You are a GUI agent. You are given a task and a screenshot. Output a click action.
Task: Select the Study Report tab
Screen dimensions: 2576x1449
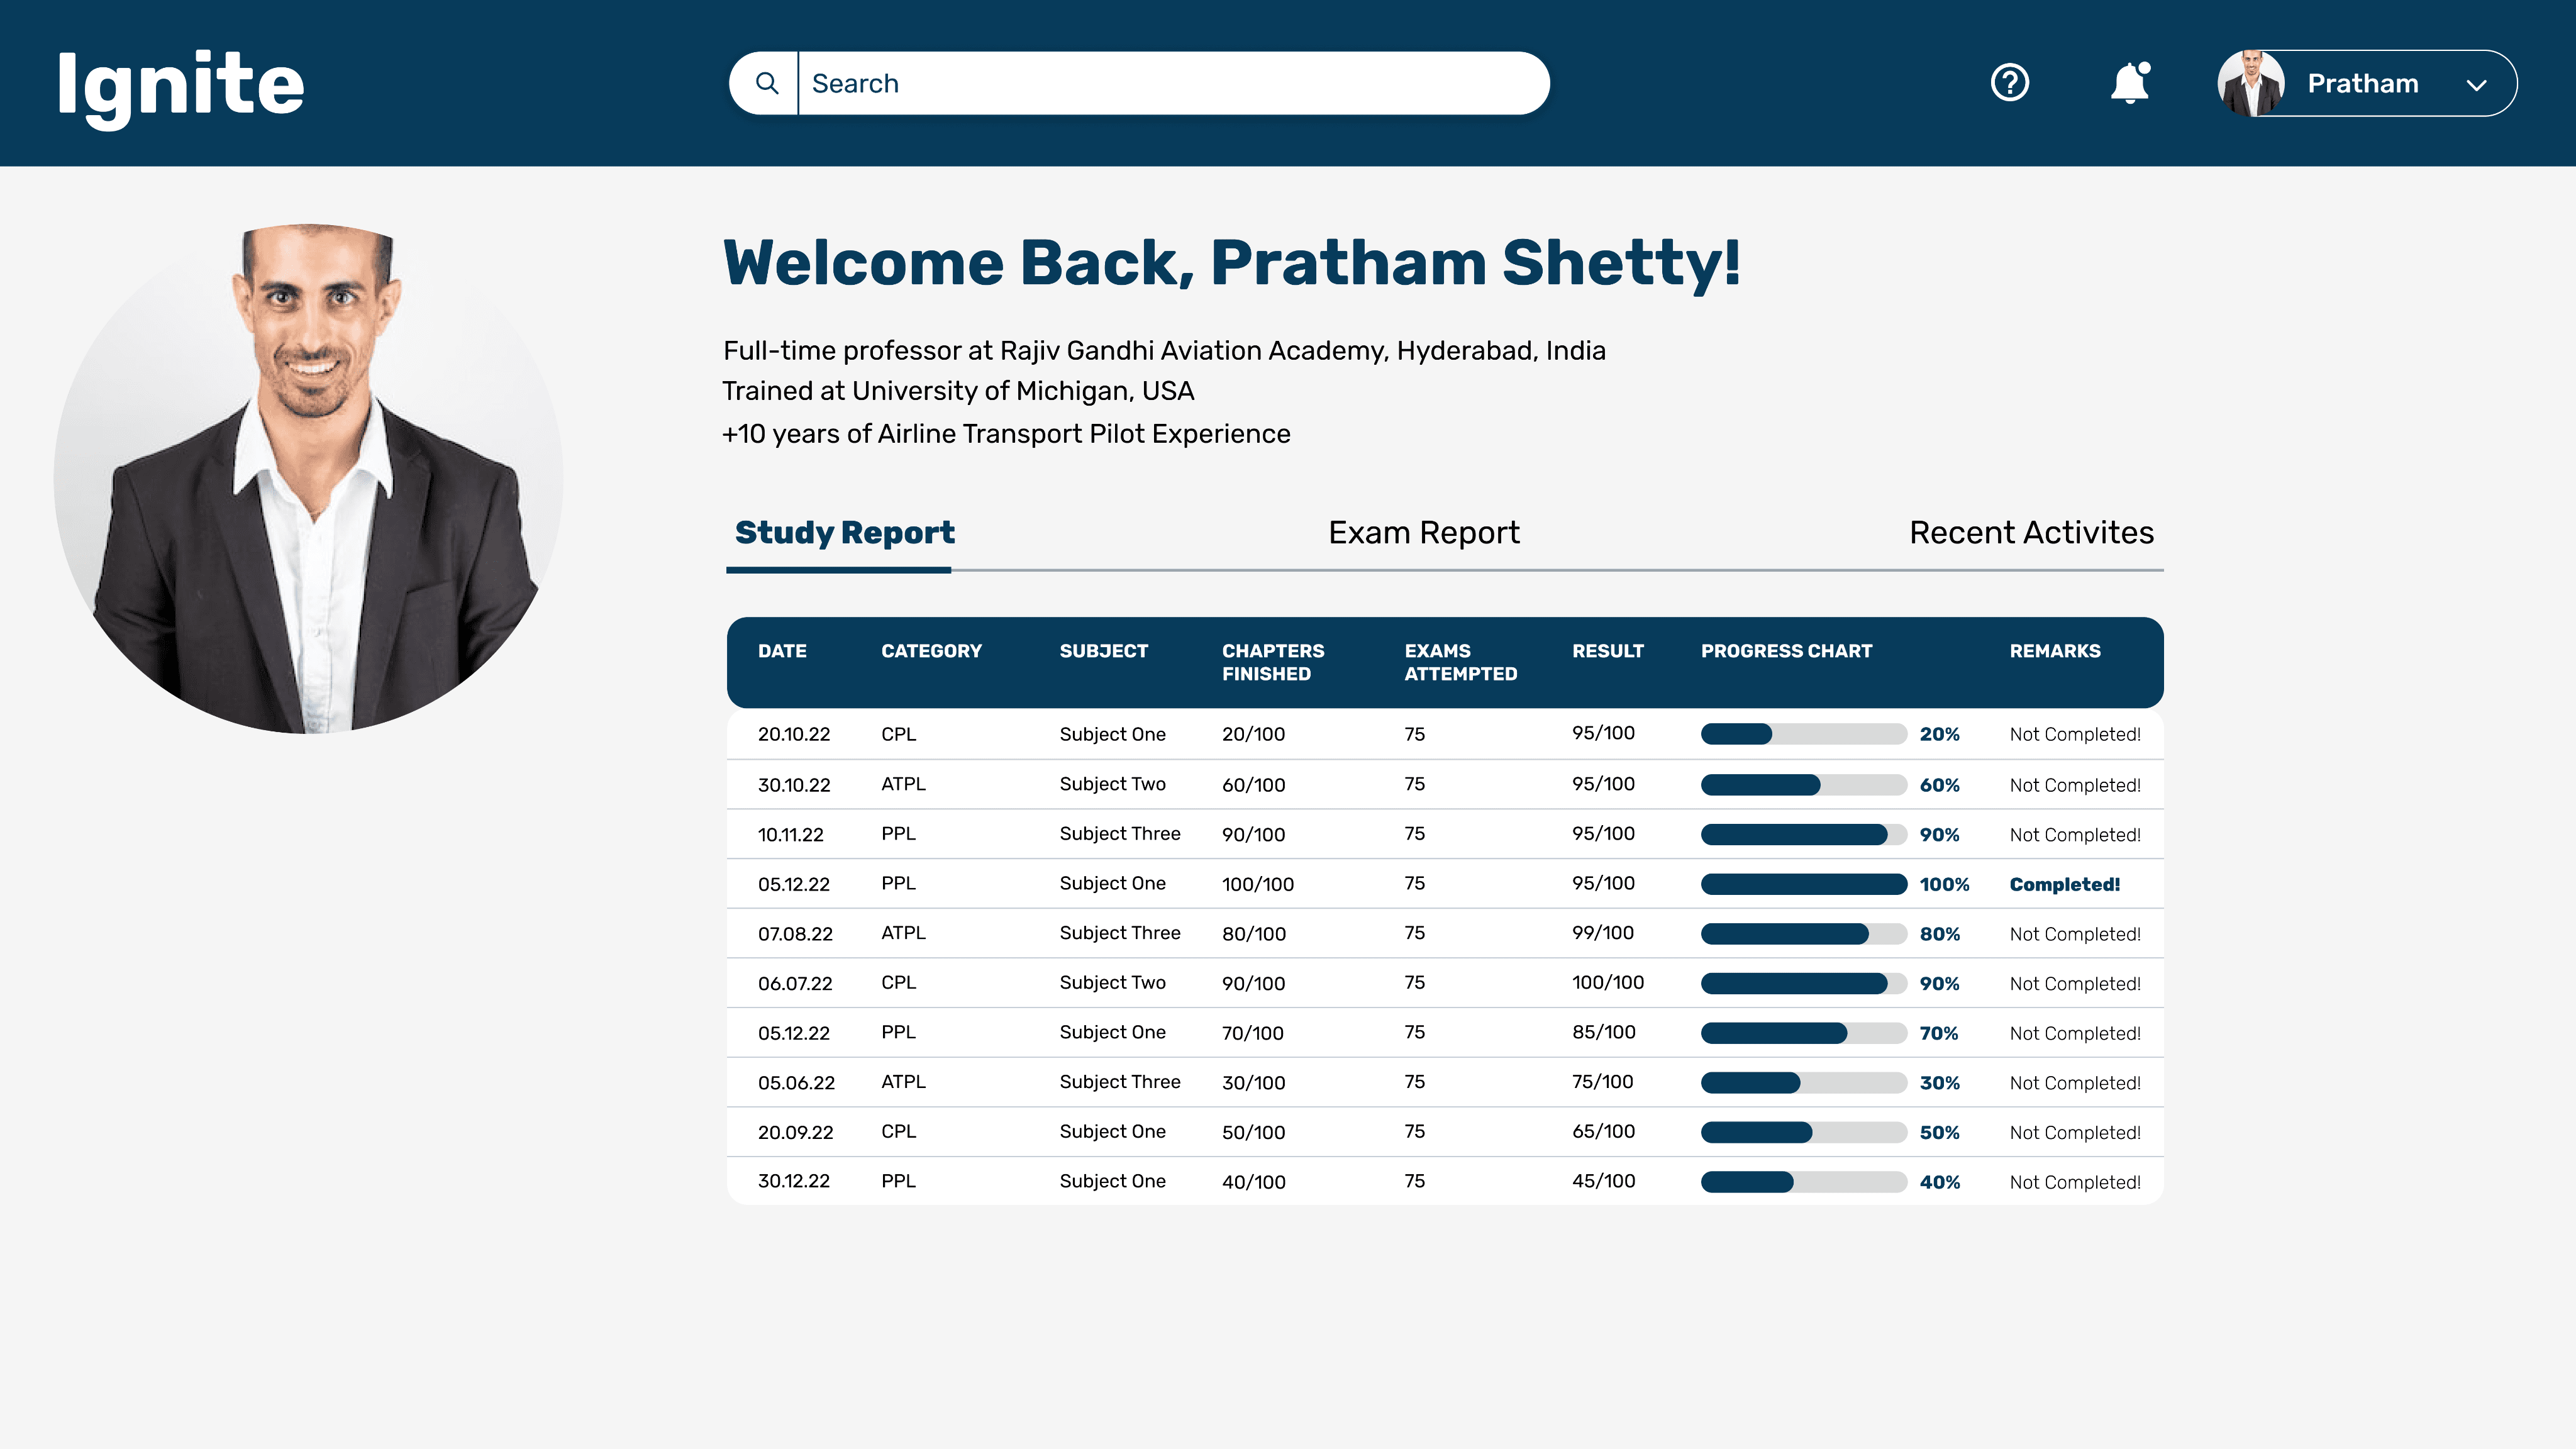(x=844, y=533)
